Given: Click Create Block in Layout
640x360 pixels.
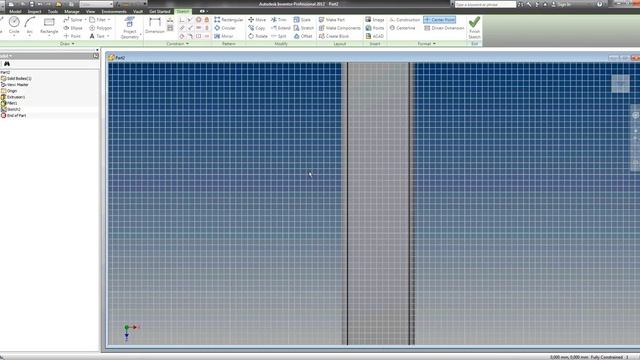Looking at the screenshot, I should [x=334, y=36].
